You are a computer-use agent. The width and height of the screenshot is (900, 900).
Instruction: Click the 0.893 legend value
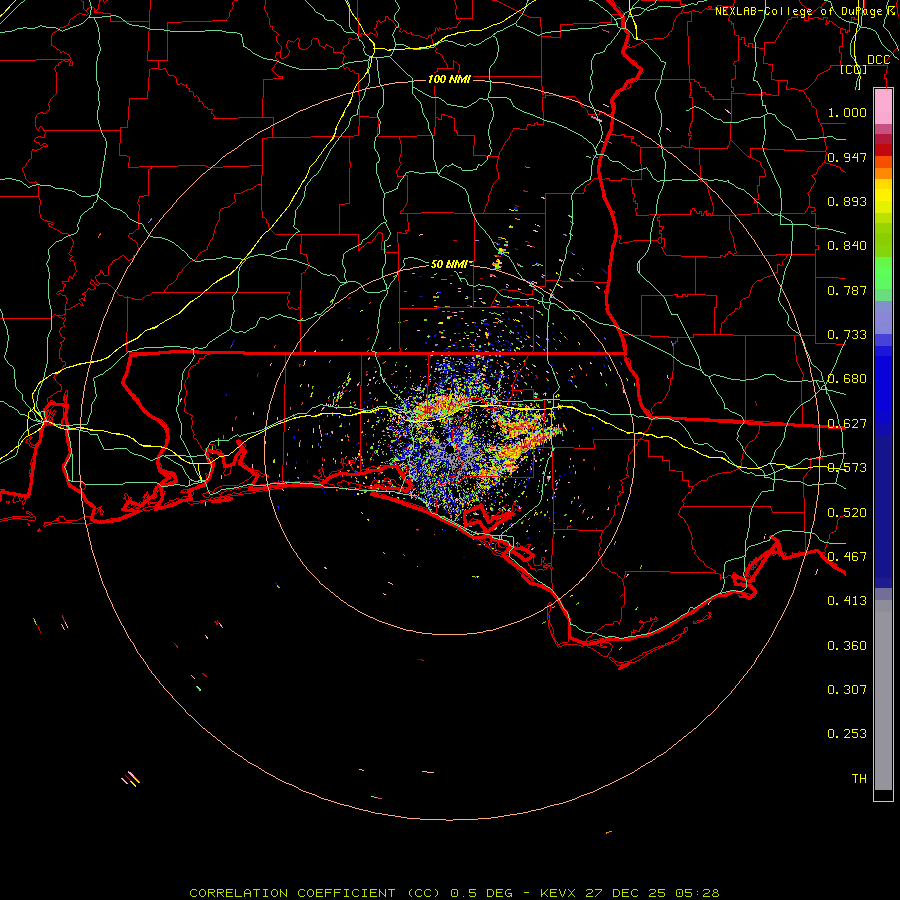[847, 201]
